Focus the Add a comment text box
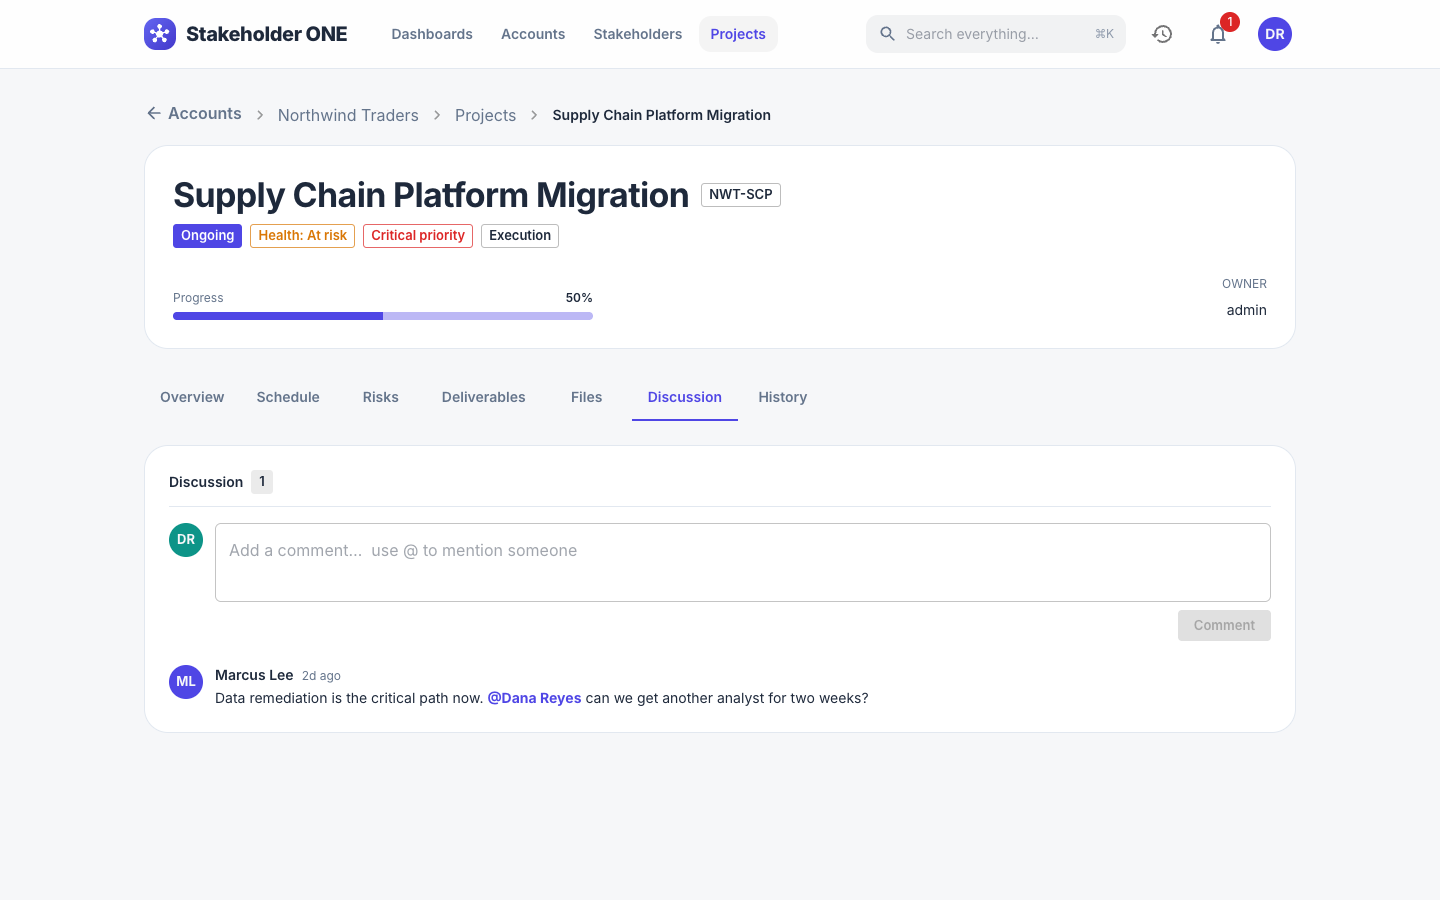The image size is (1440, 900). [x=743, y=562]
